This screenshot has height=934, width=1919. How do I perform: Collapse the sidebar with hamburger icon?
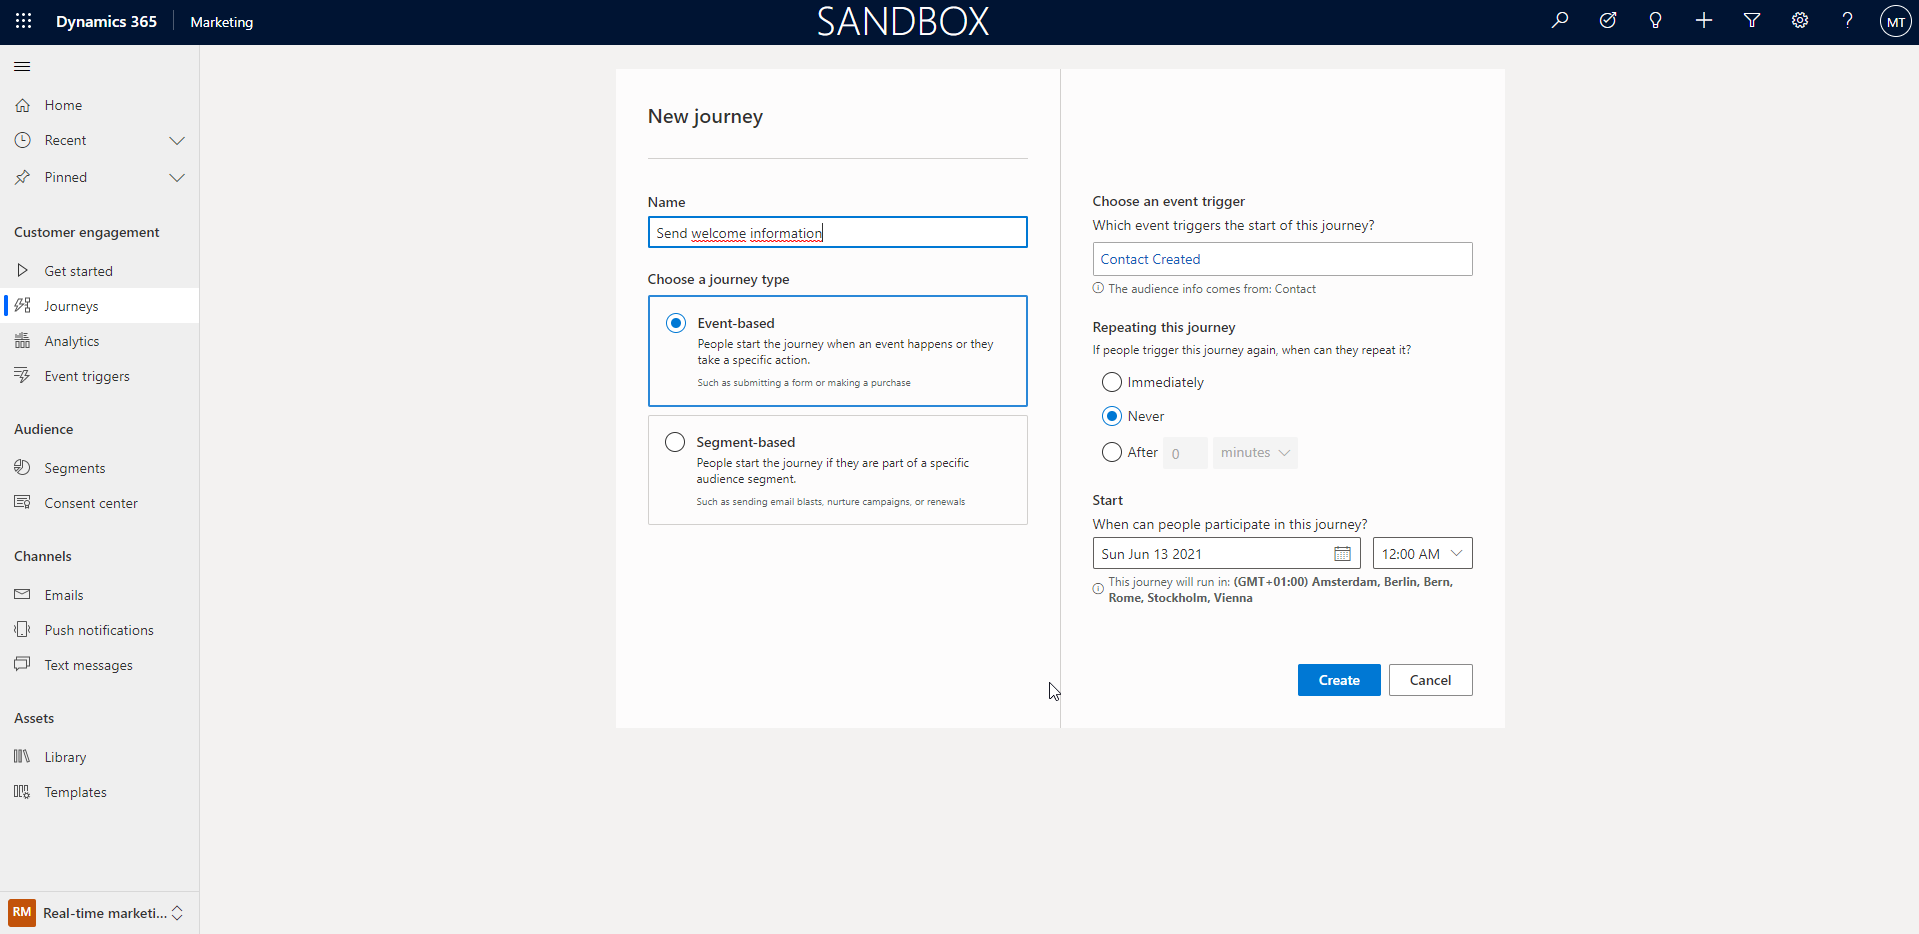coord(22,67)
